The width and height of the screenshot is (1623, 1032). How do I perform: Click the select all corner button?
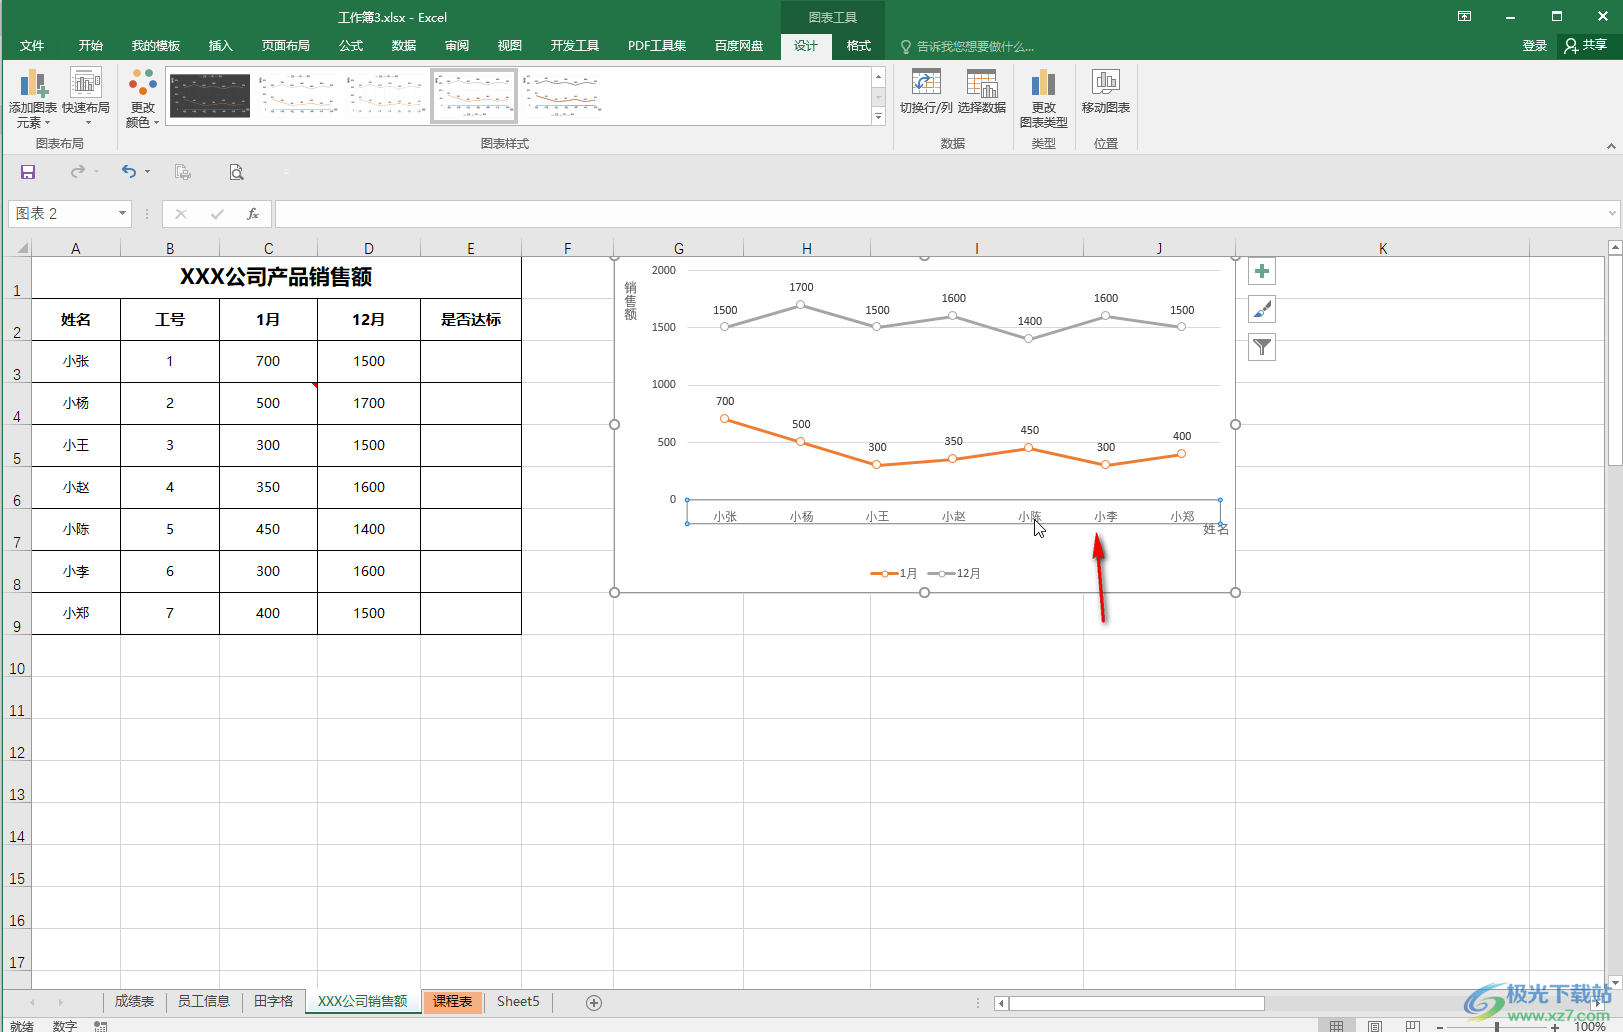pyautogui.click(x=20, y=248)
